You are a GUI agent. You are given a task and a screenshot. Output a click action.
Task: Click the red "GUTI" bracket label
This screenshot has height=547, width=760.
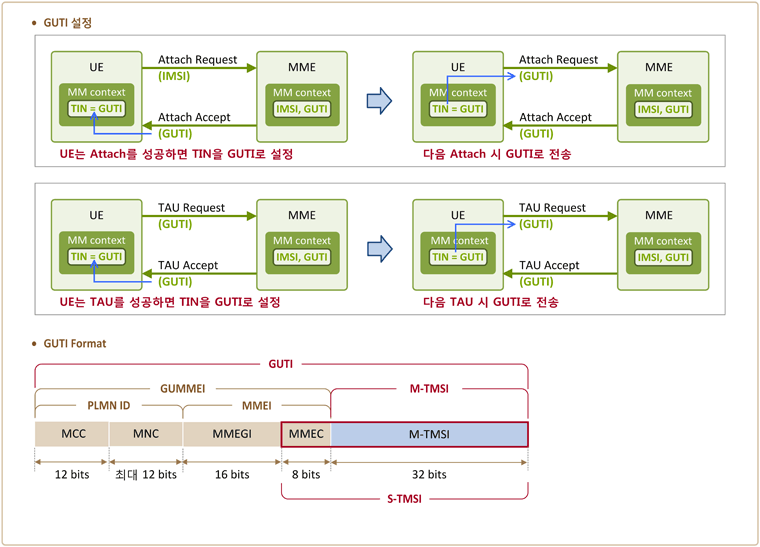tap(281, 364)
